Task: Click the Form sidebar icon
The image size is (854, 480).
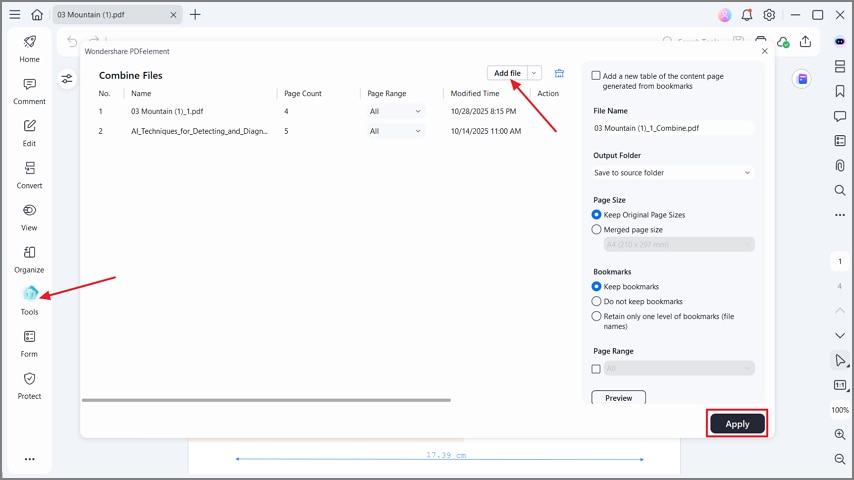Action: coord(29,342)
